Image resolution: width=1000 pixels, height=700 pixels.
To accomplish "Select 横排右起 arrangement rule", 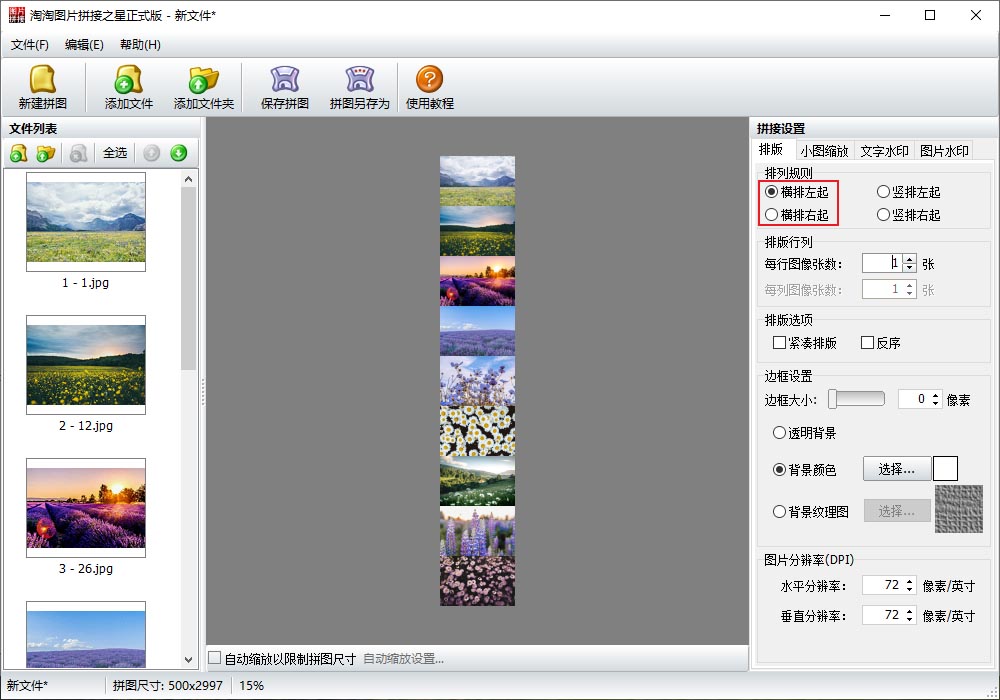I will coord(797,215).
